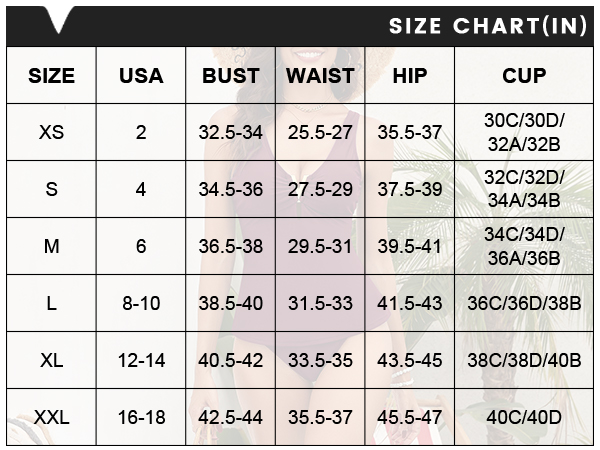Select the SIZE column header
This screenshot has width=600, height=450.
(x=51, y=76)
